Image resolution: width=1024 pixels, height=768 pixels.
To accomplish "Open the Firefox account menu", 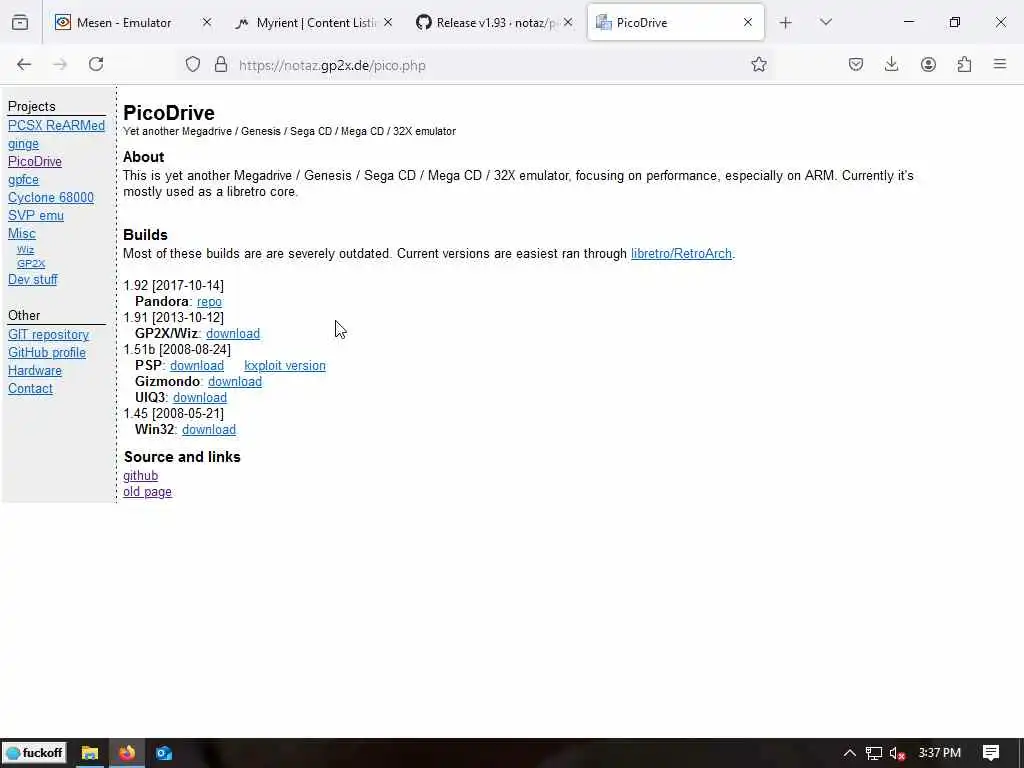I will tap(928, 64).
